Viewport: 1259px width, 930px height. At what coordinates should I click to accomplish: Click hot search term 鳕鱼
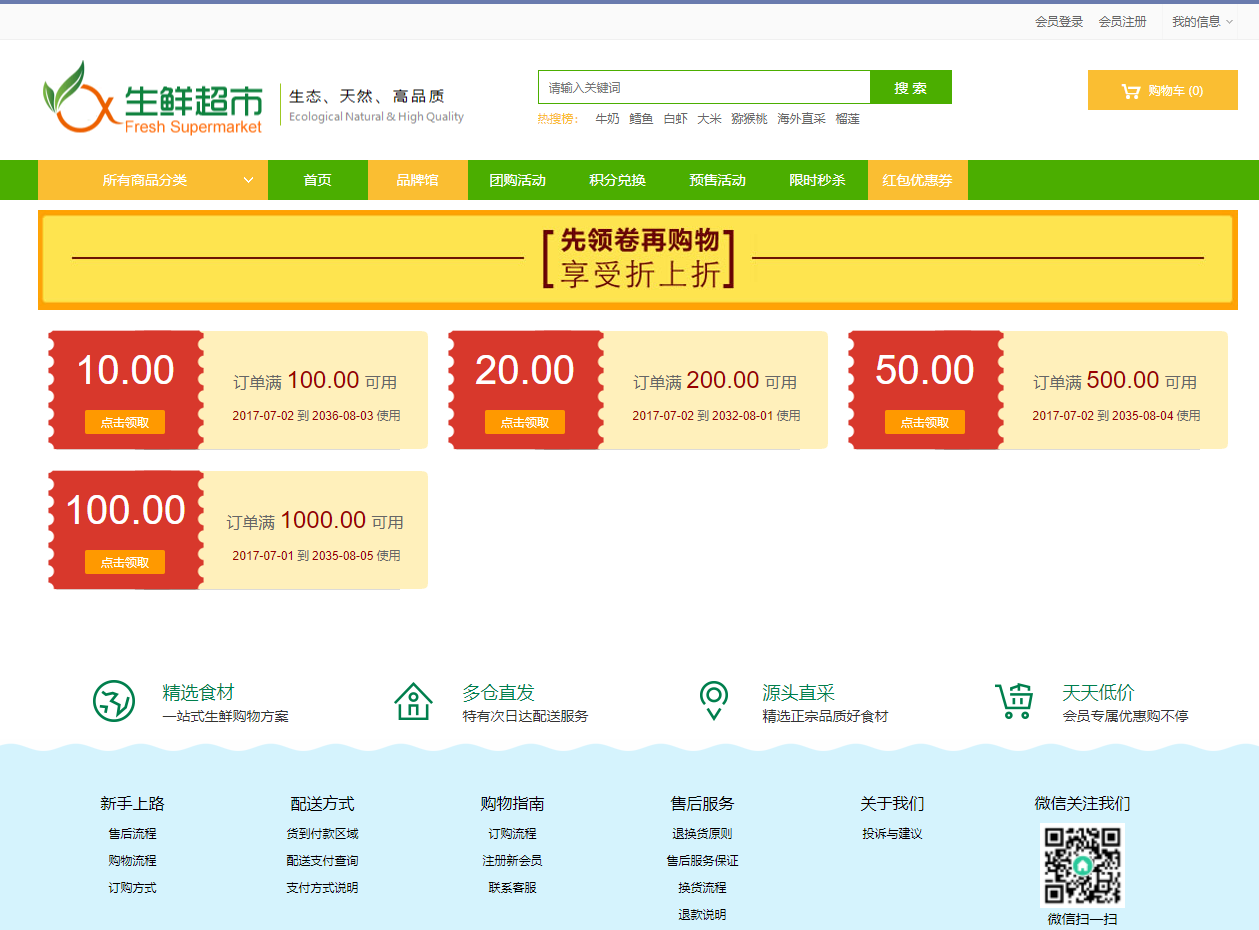pyautogui.click(x=641, y=119)
